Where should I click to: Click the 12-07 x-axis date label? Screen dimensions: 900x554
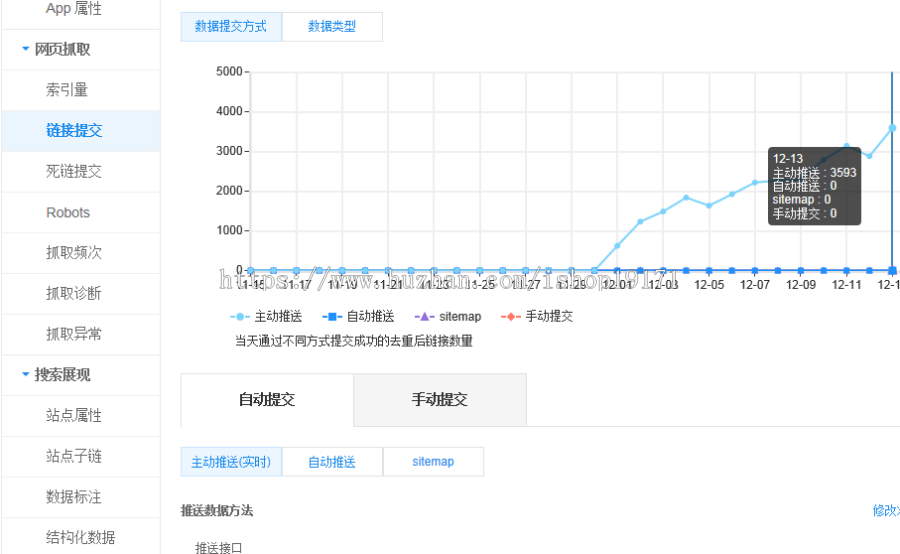pyautogui.click(x=755, y=285)
